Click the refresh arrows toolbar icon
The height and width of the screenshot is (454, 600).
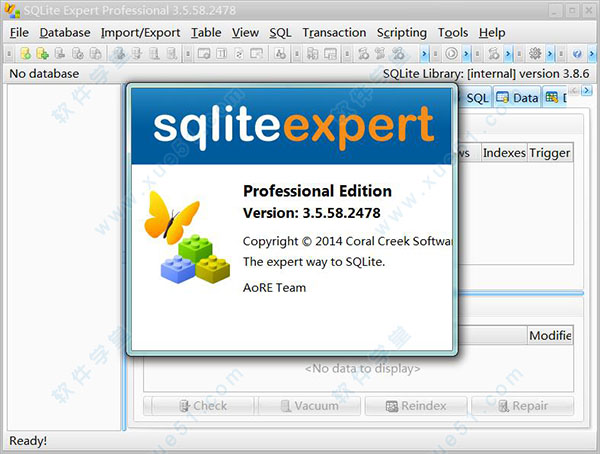tap(239, 54)
